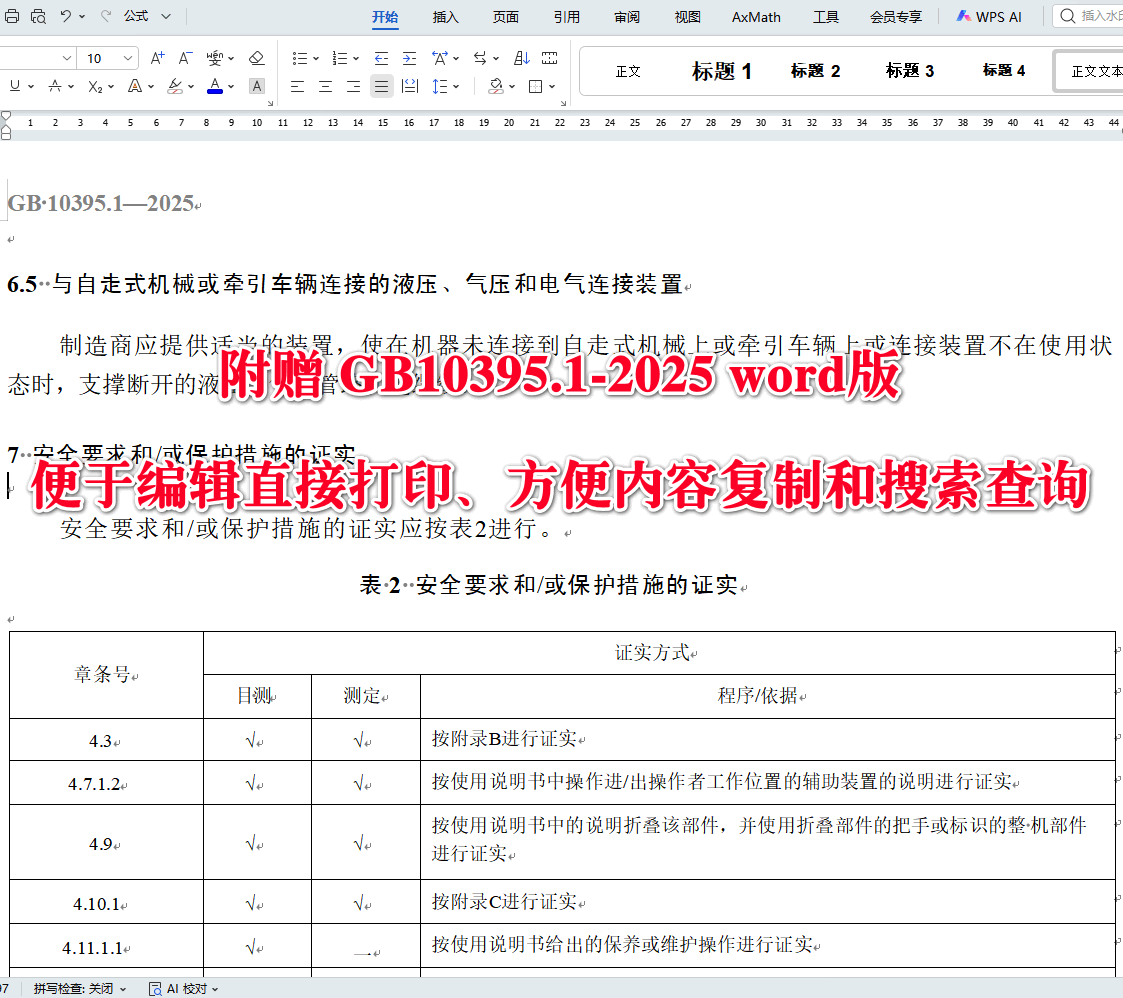Select the subscript formatting icon
1123x998 pixels.
tap(96, 86)
